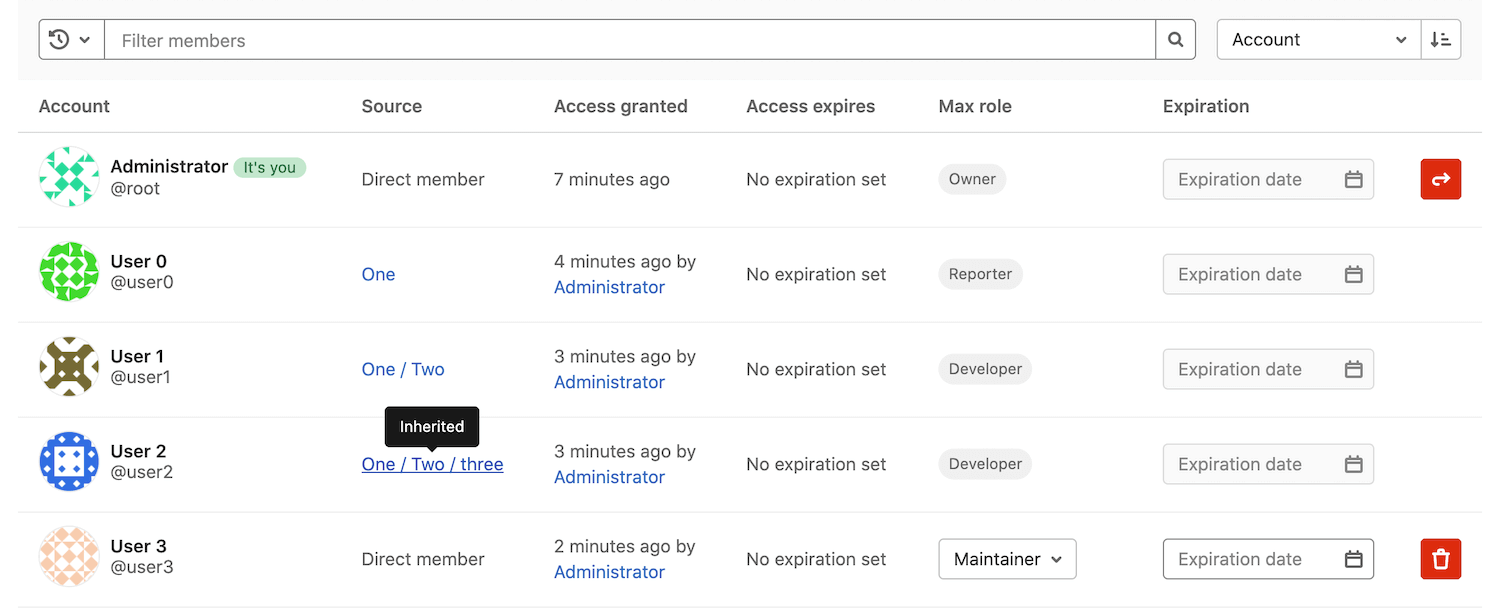This screenshot has height=609, width=1500.
Task: Expand the Maintainer role dropdown for User 3
Action: coord(1007,559)
